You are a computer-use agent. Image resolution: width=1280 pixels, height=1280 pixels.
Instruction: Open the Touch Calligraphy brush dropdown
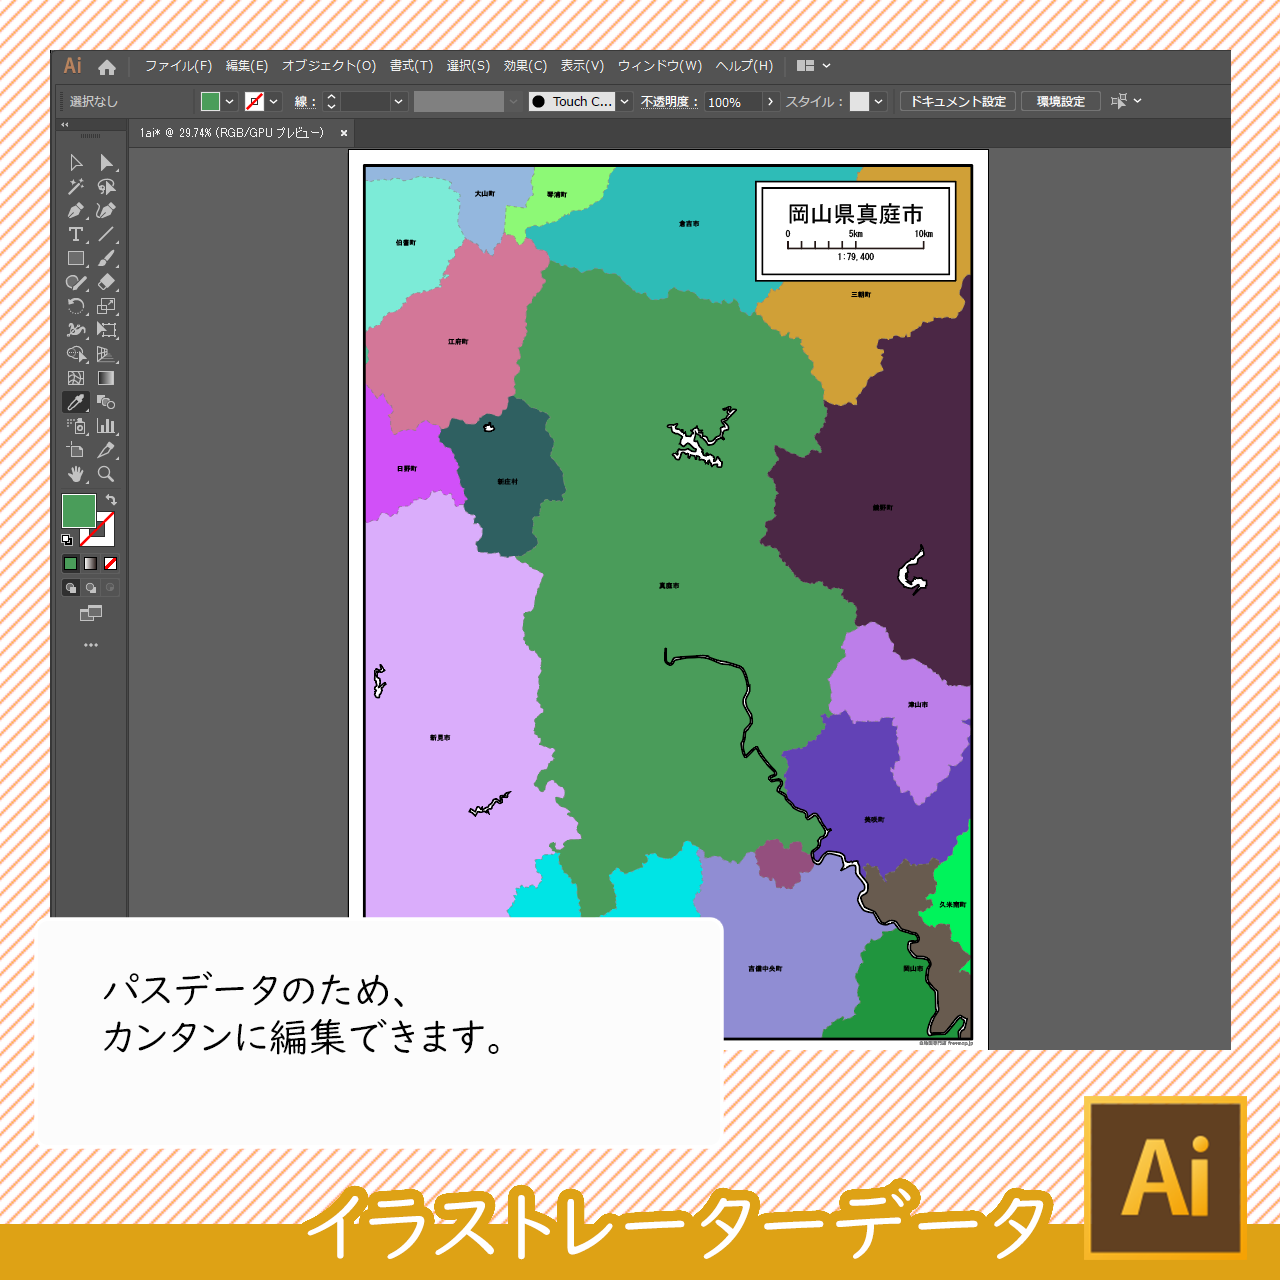(x=625, y=101)
